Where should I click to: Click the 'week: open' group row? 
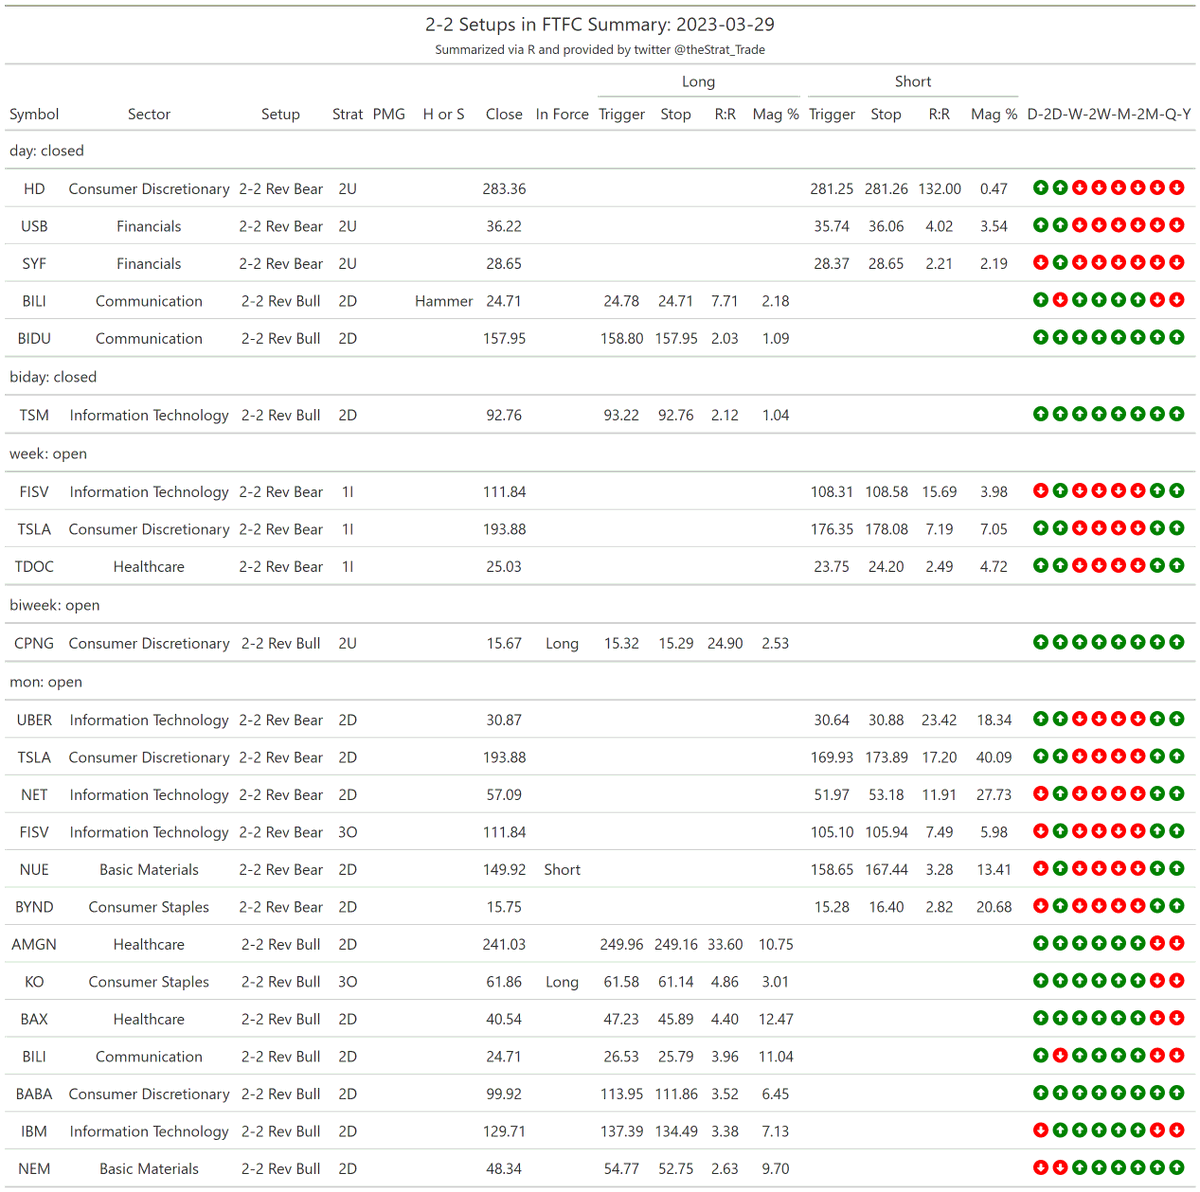pyautogui.click(x=600, y=454)
